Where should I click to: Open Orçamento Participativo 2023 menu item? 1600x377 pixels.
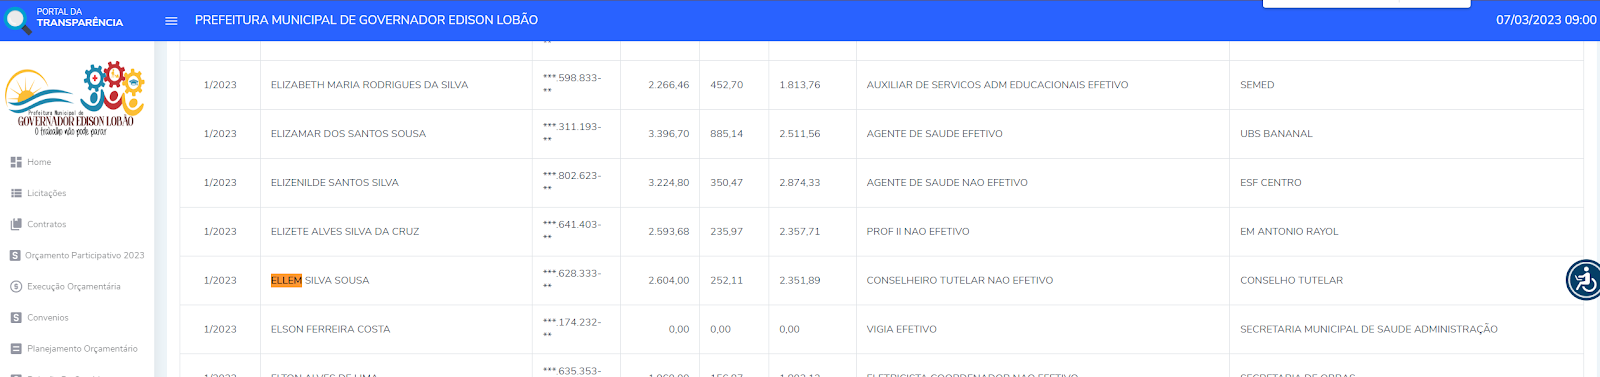coord(85,256)
